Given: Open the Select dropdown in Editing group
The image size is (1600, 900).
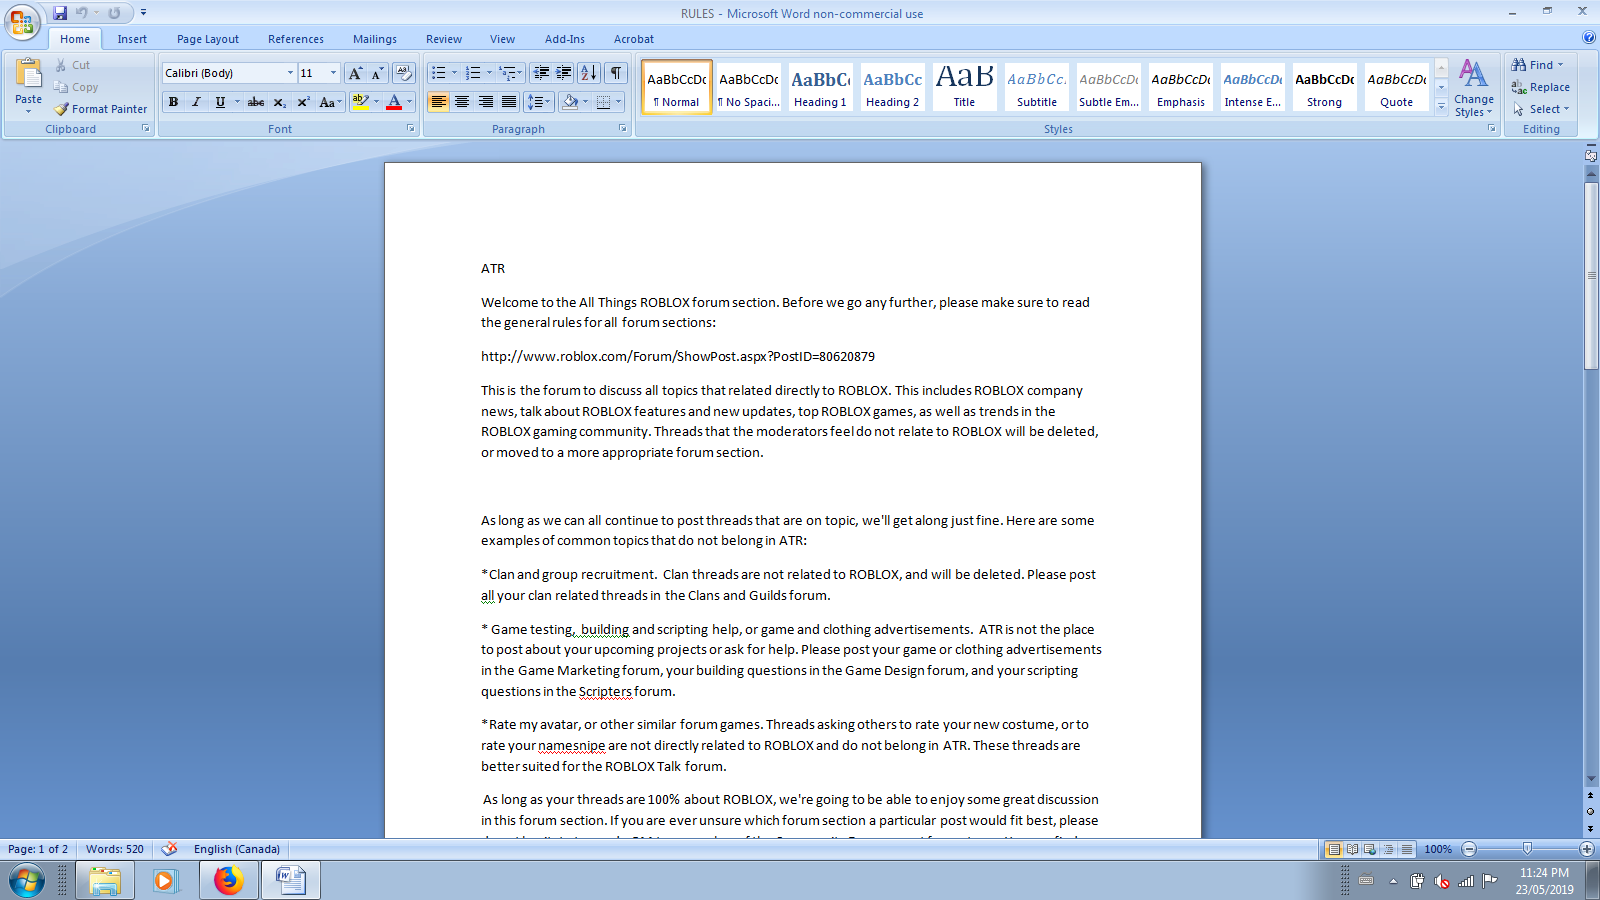Looking at the screenshot, I should tap(1541, 109).
